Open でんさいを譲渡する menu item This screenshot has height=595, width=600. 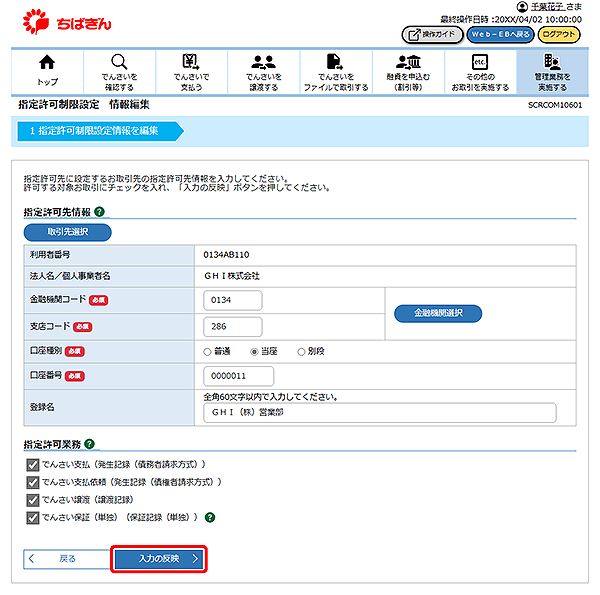[x=264, y=72]
